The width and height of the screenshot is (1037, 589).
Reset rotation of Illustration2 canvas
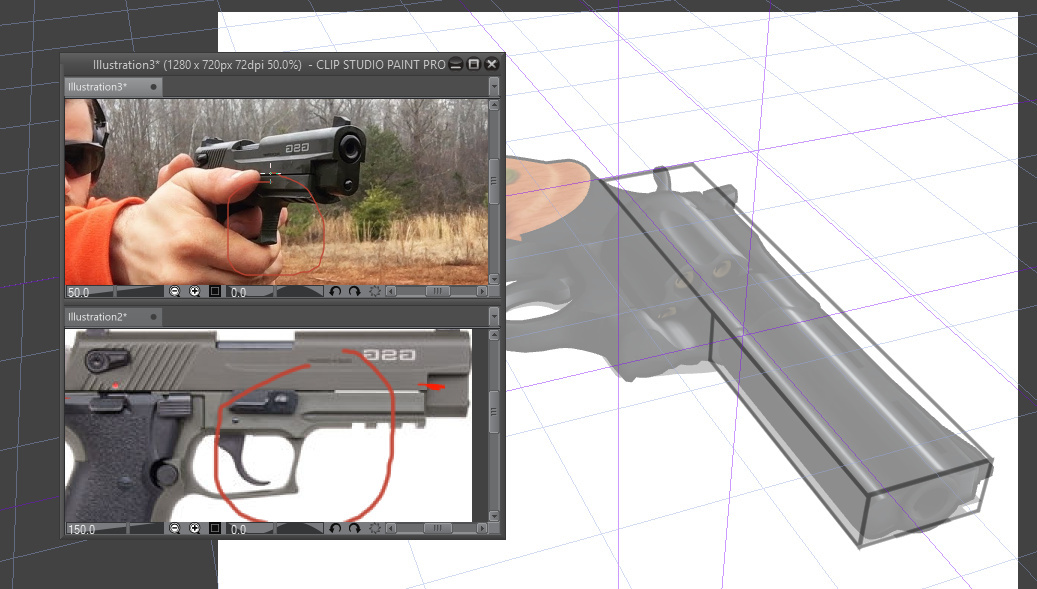pos(375,529)
